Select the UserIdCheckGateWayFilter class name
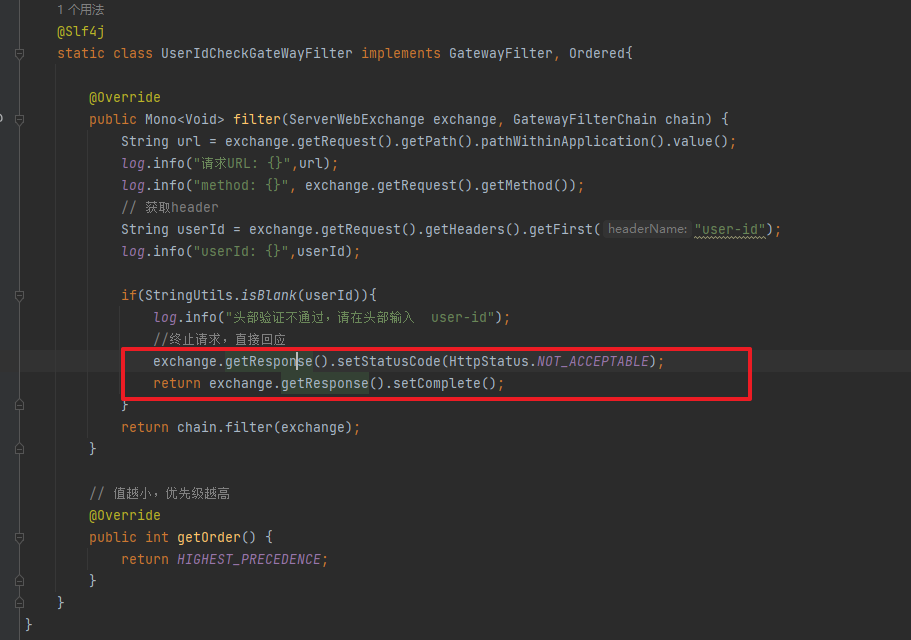911x640 pixels. tap(256, 53)
